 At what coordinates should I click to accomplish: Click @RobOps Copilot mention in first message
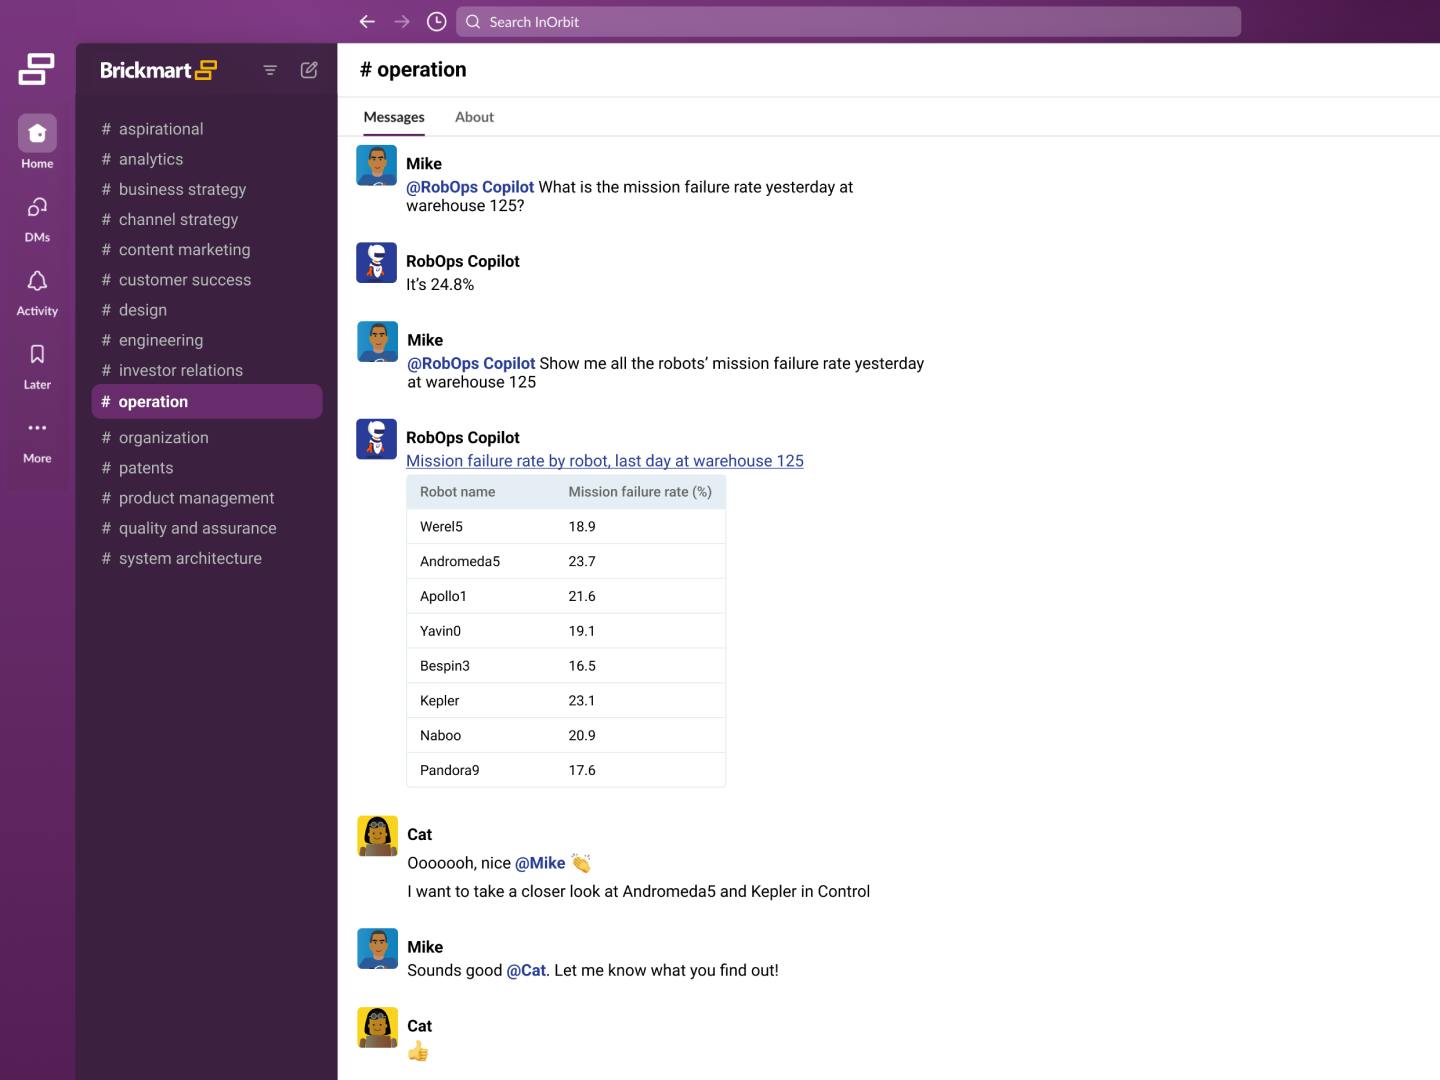pyautogui.click(x=470, y=187)
